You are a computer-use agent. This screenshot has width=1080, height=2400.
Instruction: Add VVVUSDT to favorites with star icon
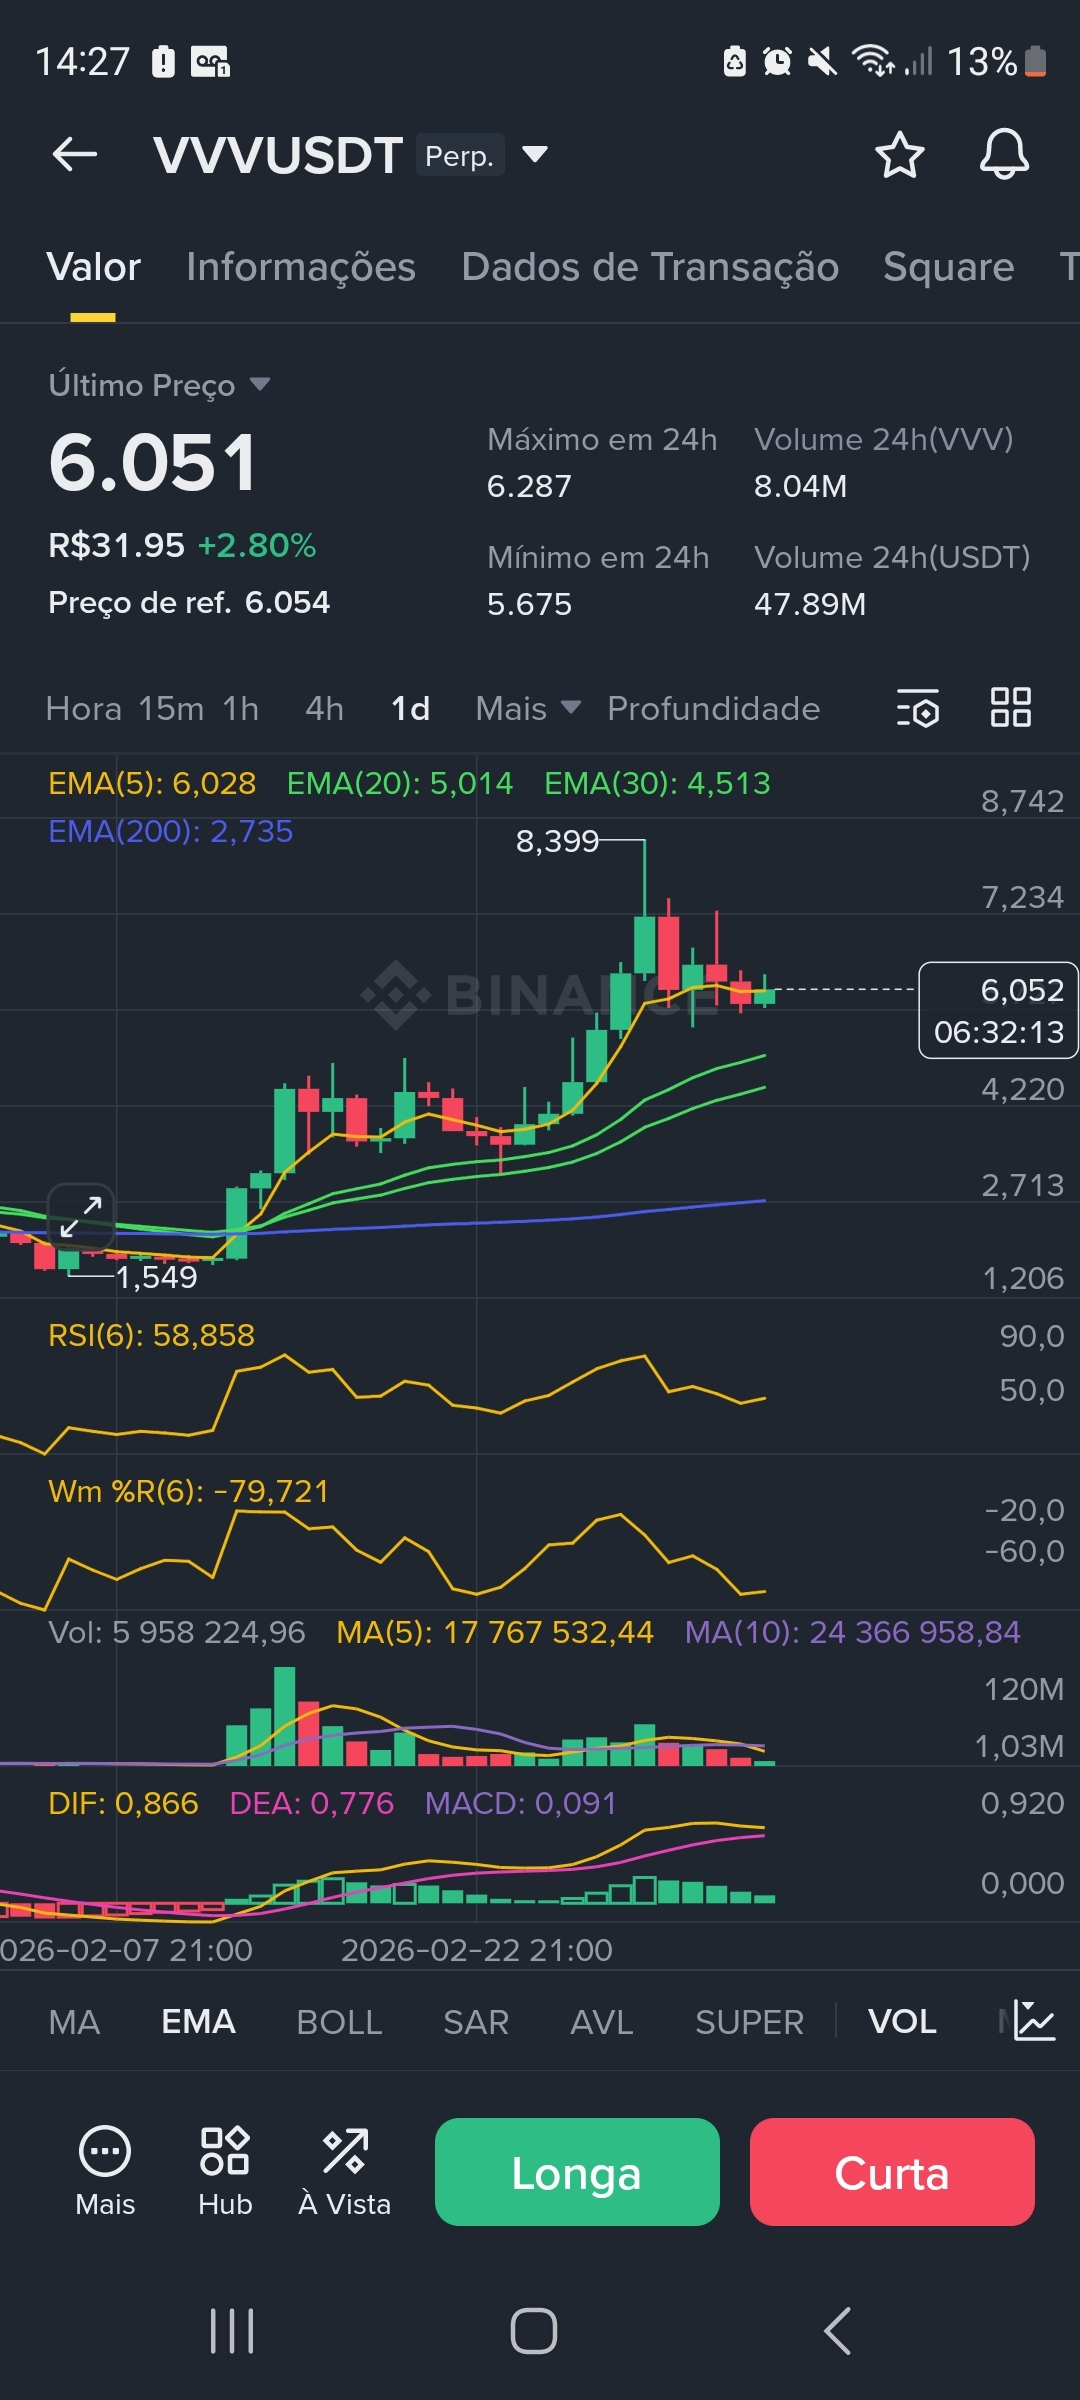[x=899, y=155]
